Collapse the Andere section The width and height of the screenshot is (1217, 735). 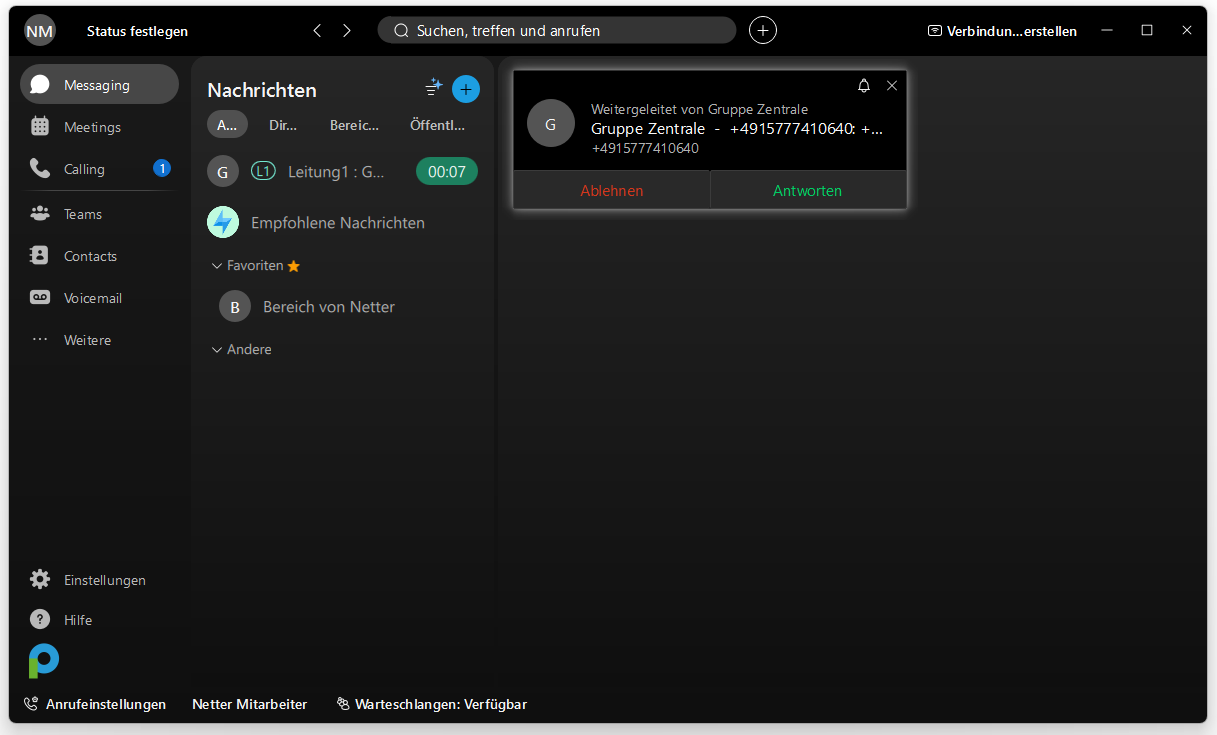pyautogui.click(x=217, y=350)
